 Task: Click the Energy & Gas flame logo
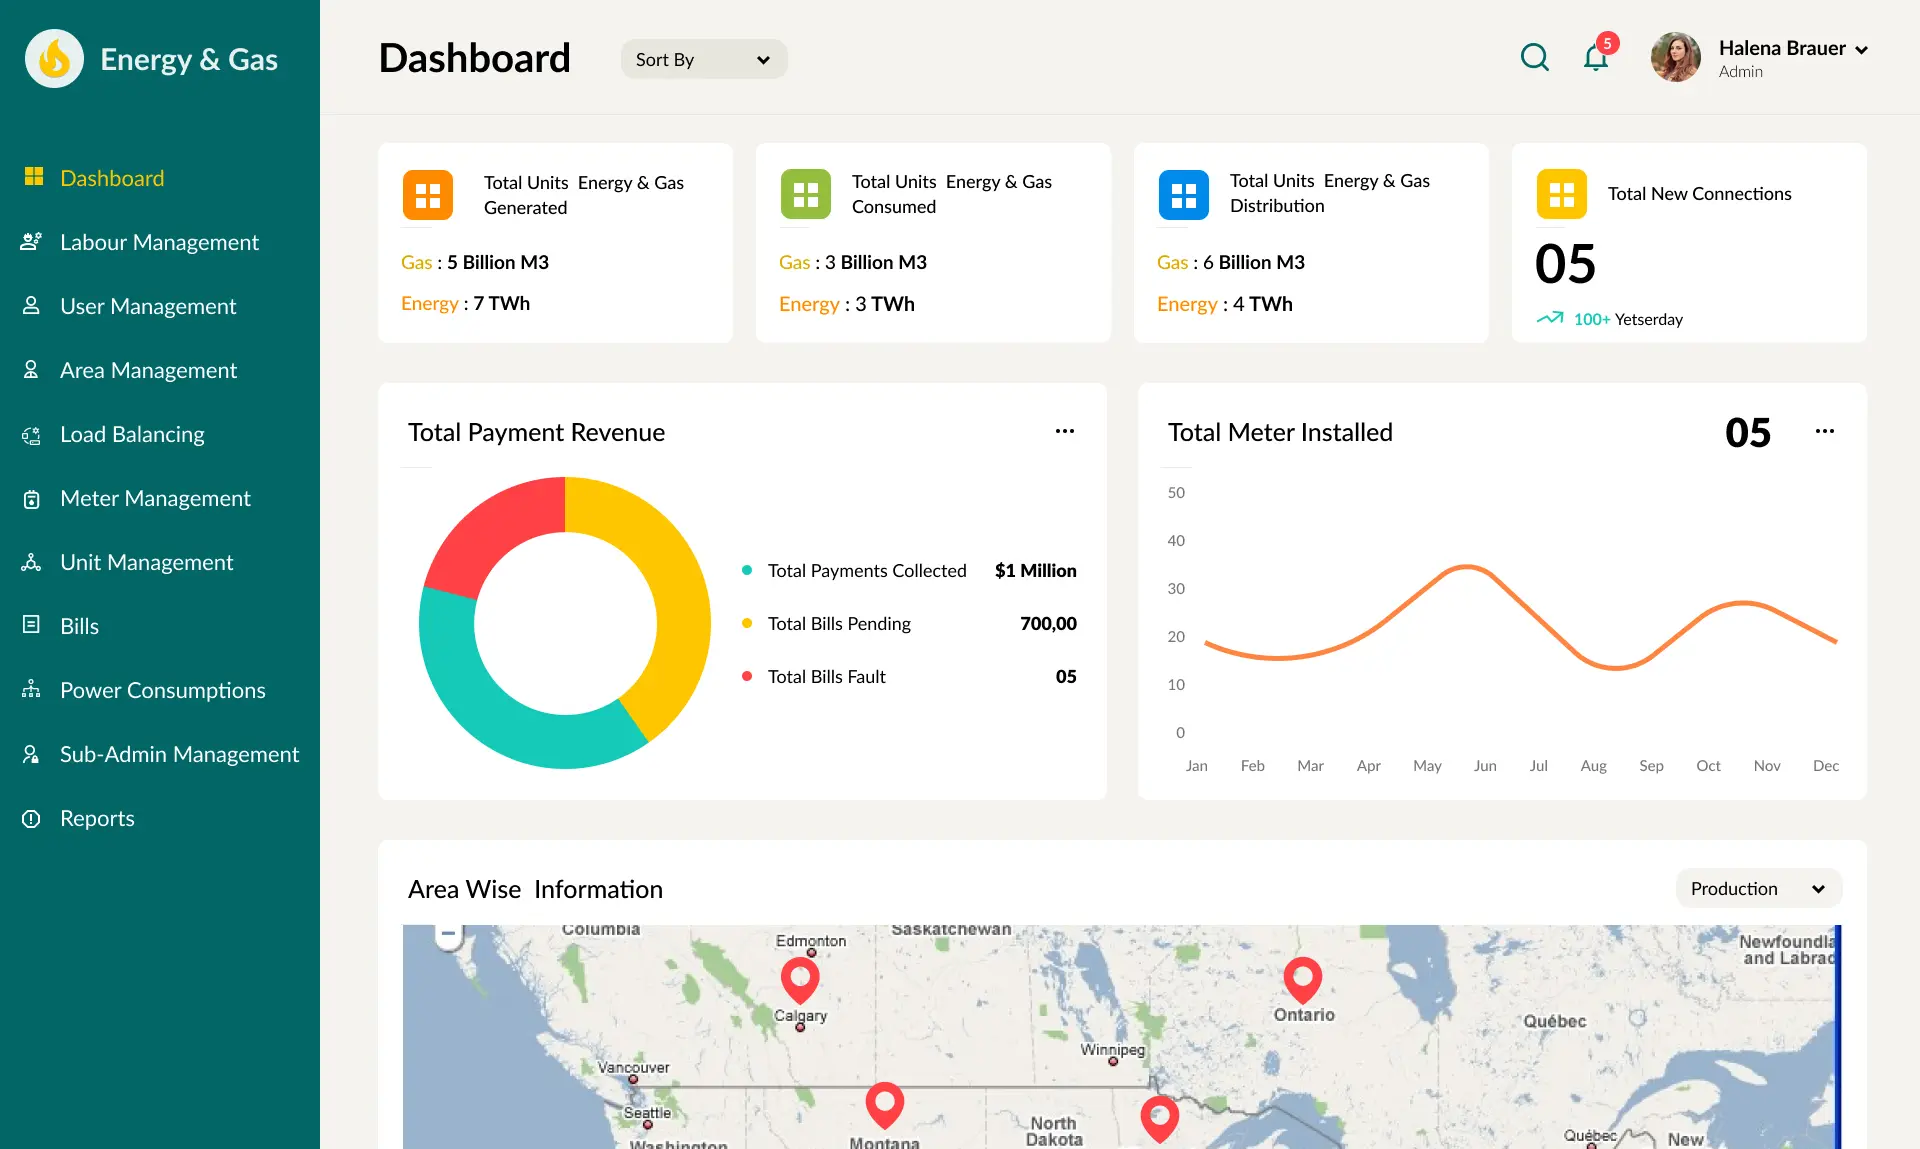point(54,58)
